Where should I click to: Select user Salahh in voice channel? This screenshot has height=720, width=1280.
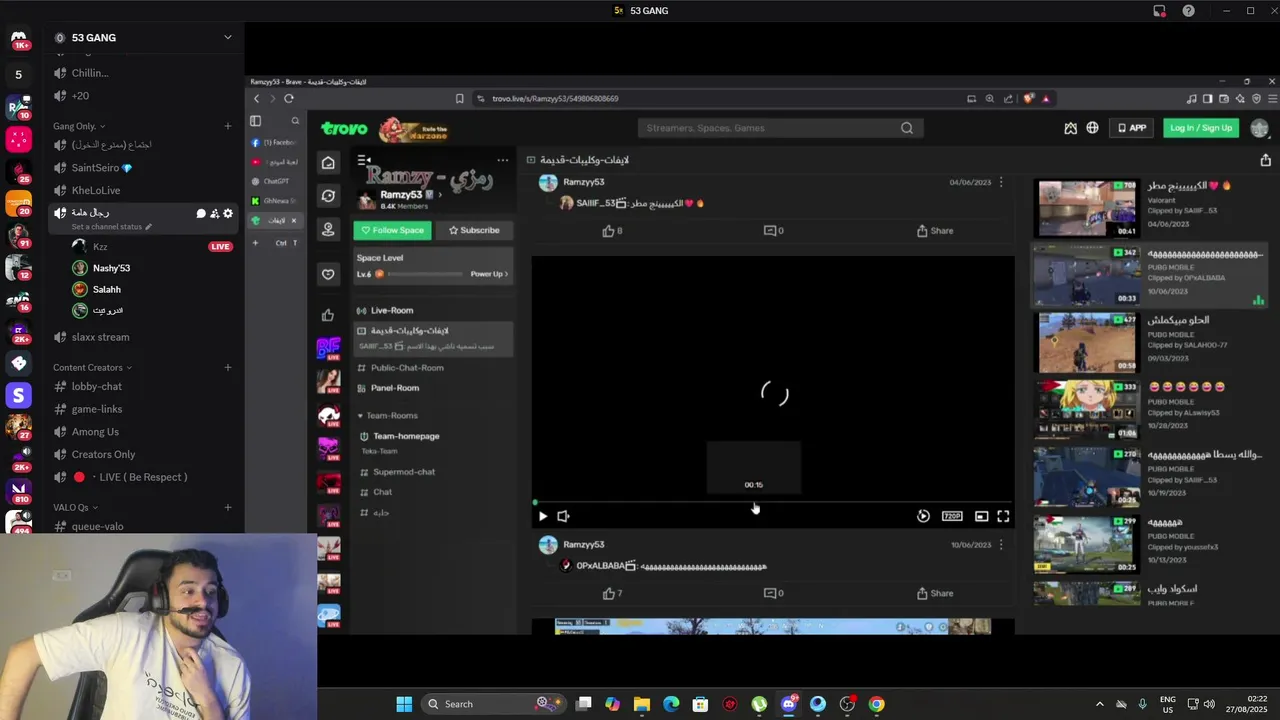click(106, 289)
